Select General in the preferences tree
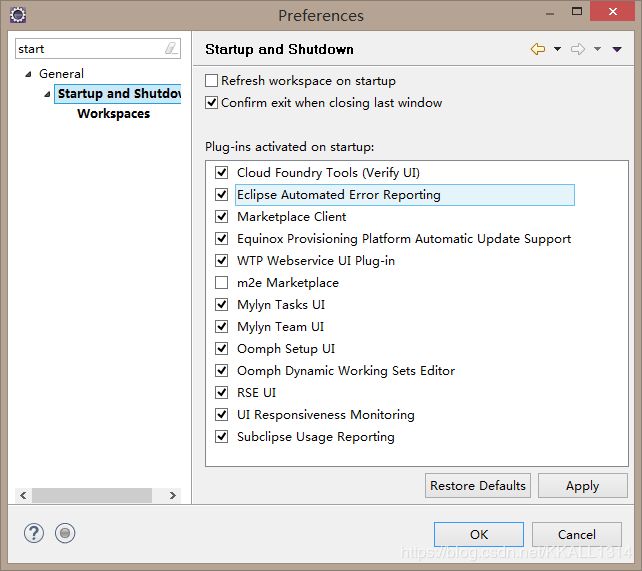This screenshot has height=571, width=642. [x=61, y=74]
